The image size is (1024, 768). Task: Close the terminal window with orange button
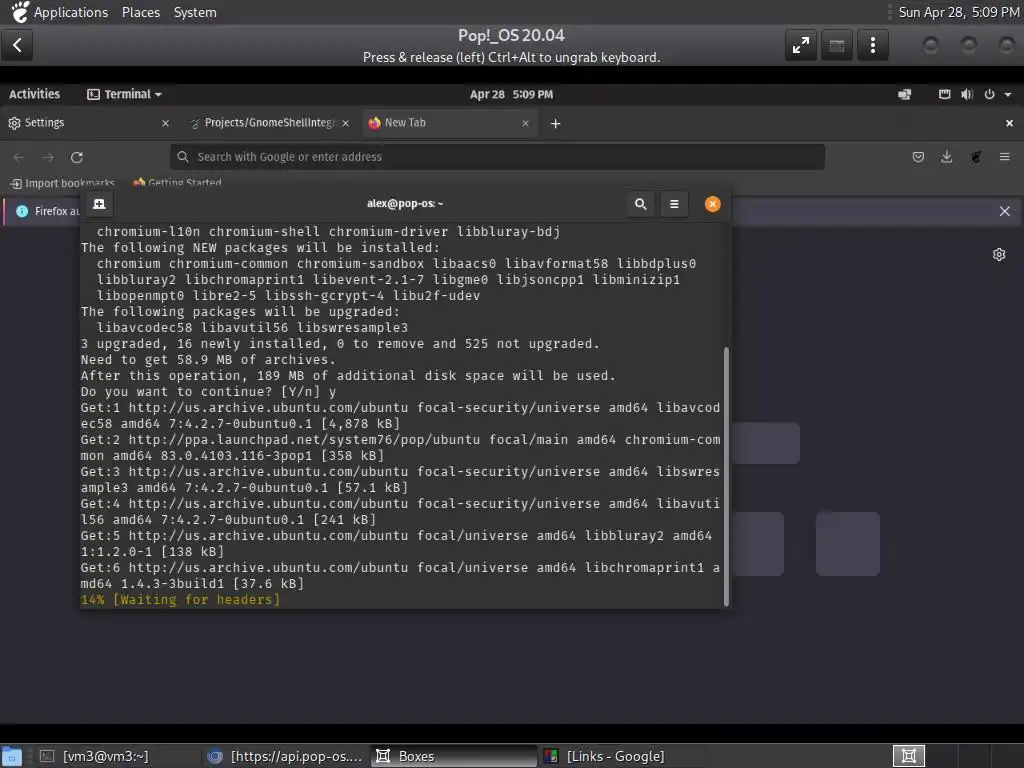(712, 204)
